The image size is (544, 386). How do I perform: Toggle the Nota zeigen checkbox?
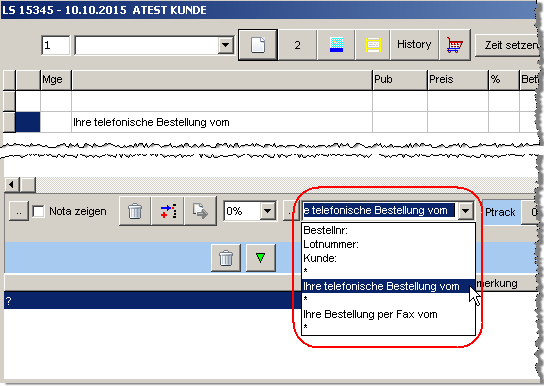[39, 211]
